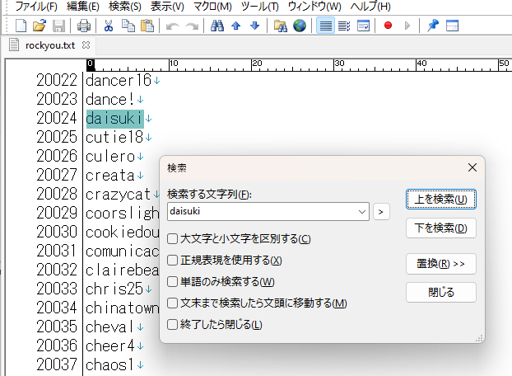Expand the search string history dropdown
The width and height of the screenshot is (512, 376).
(x=362, y=211)
